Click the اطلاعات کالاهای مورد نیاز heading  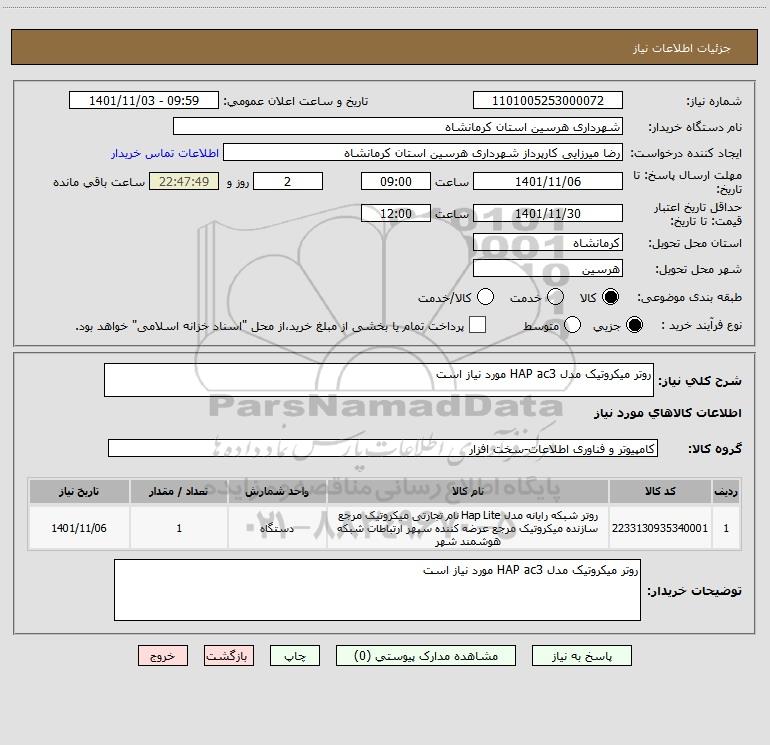[667, 413]
